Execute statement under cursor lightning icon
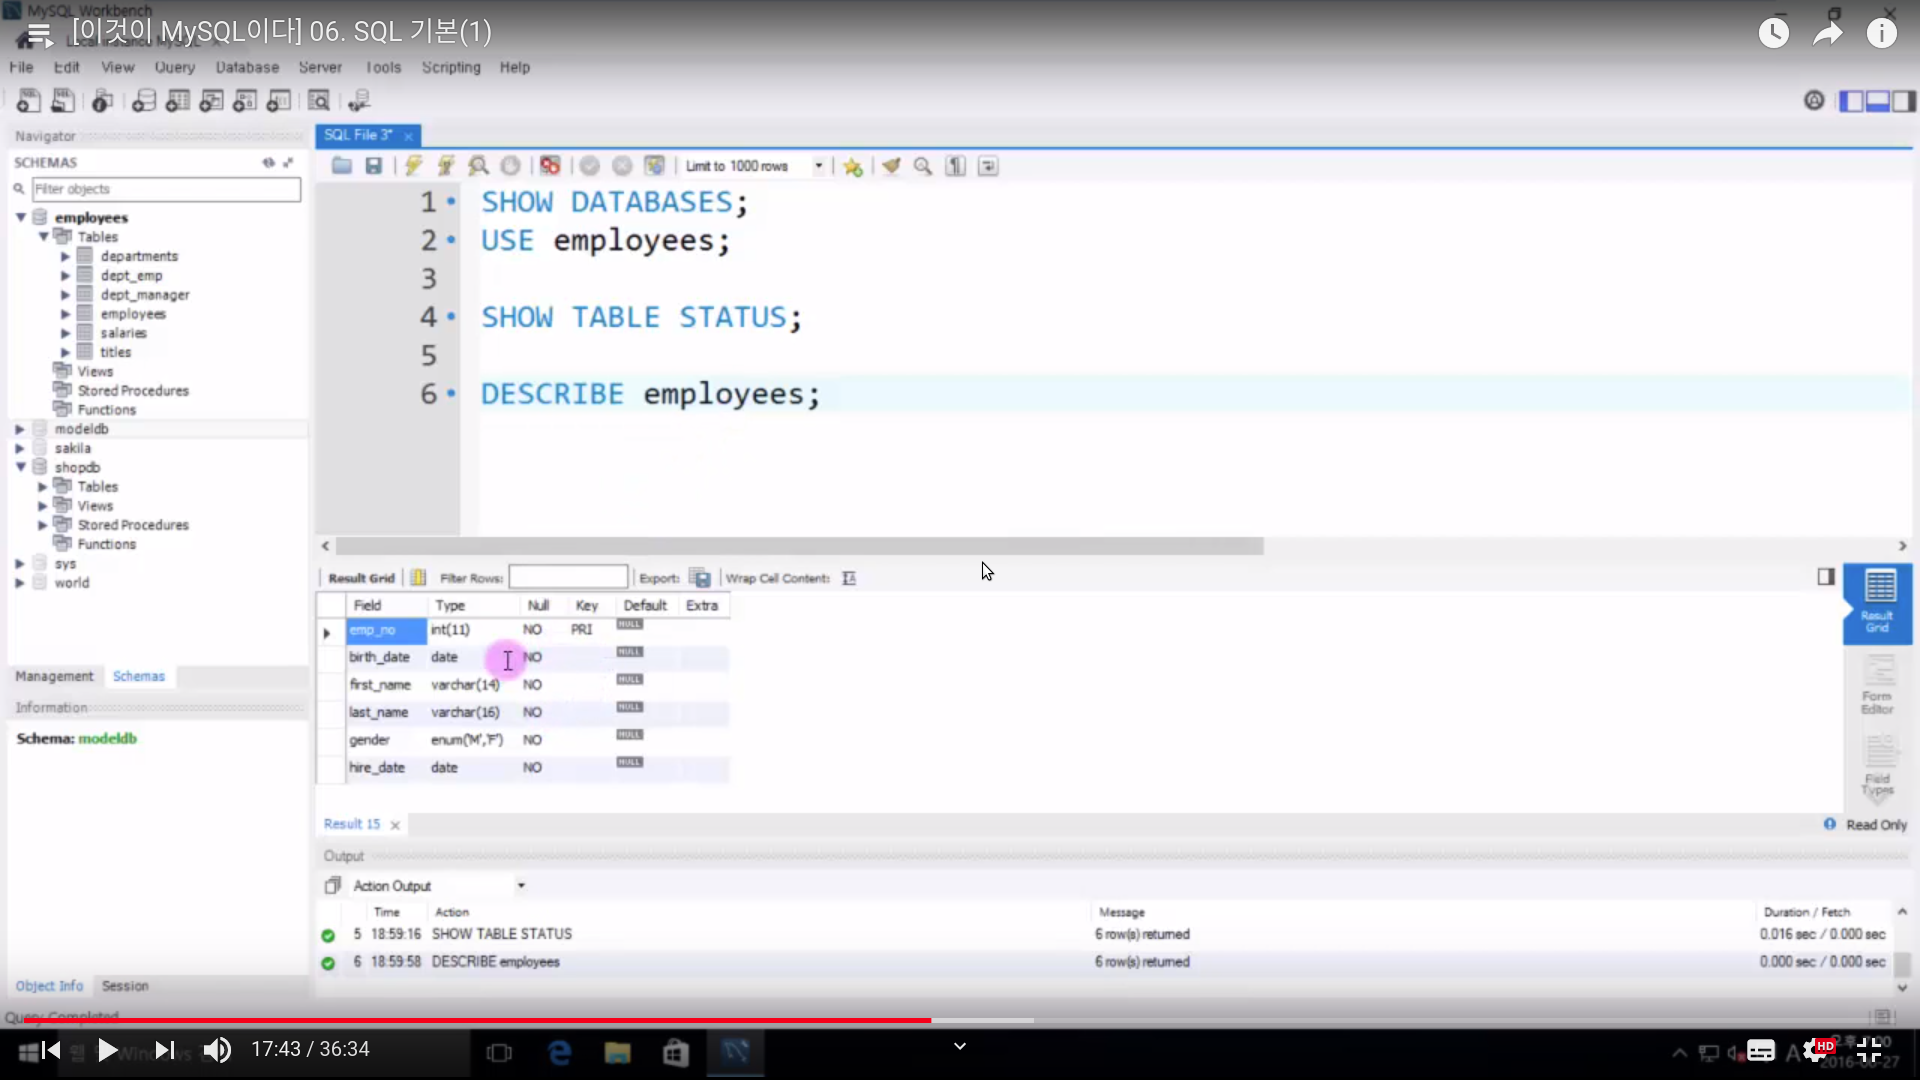 [x=446, y=166]
